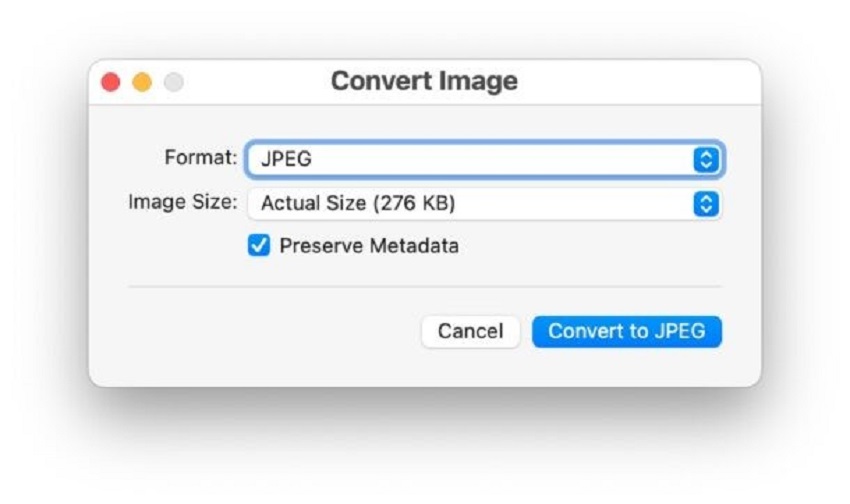Cancel the image conversion
Viewport: 850px width, 504px height.
tap(471, 332)
